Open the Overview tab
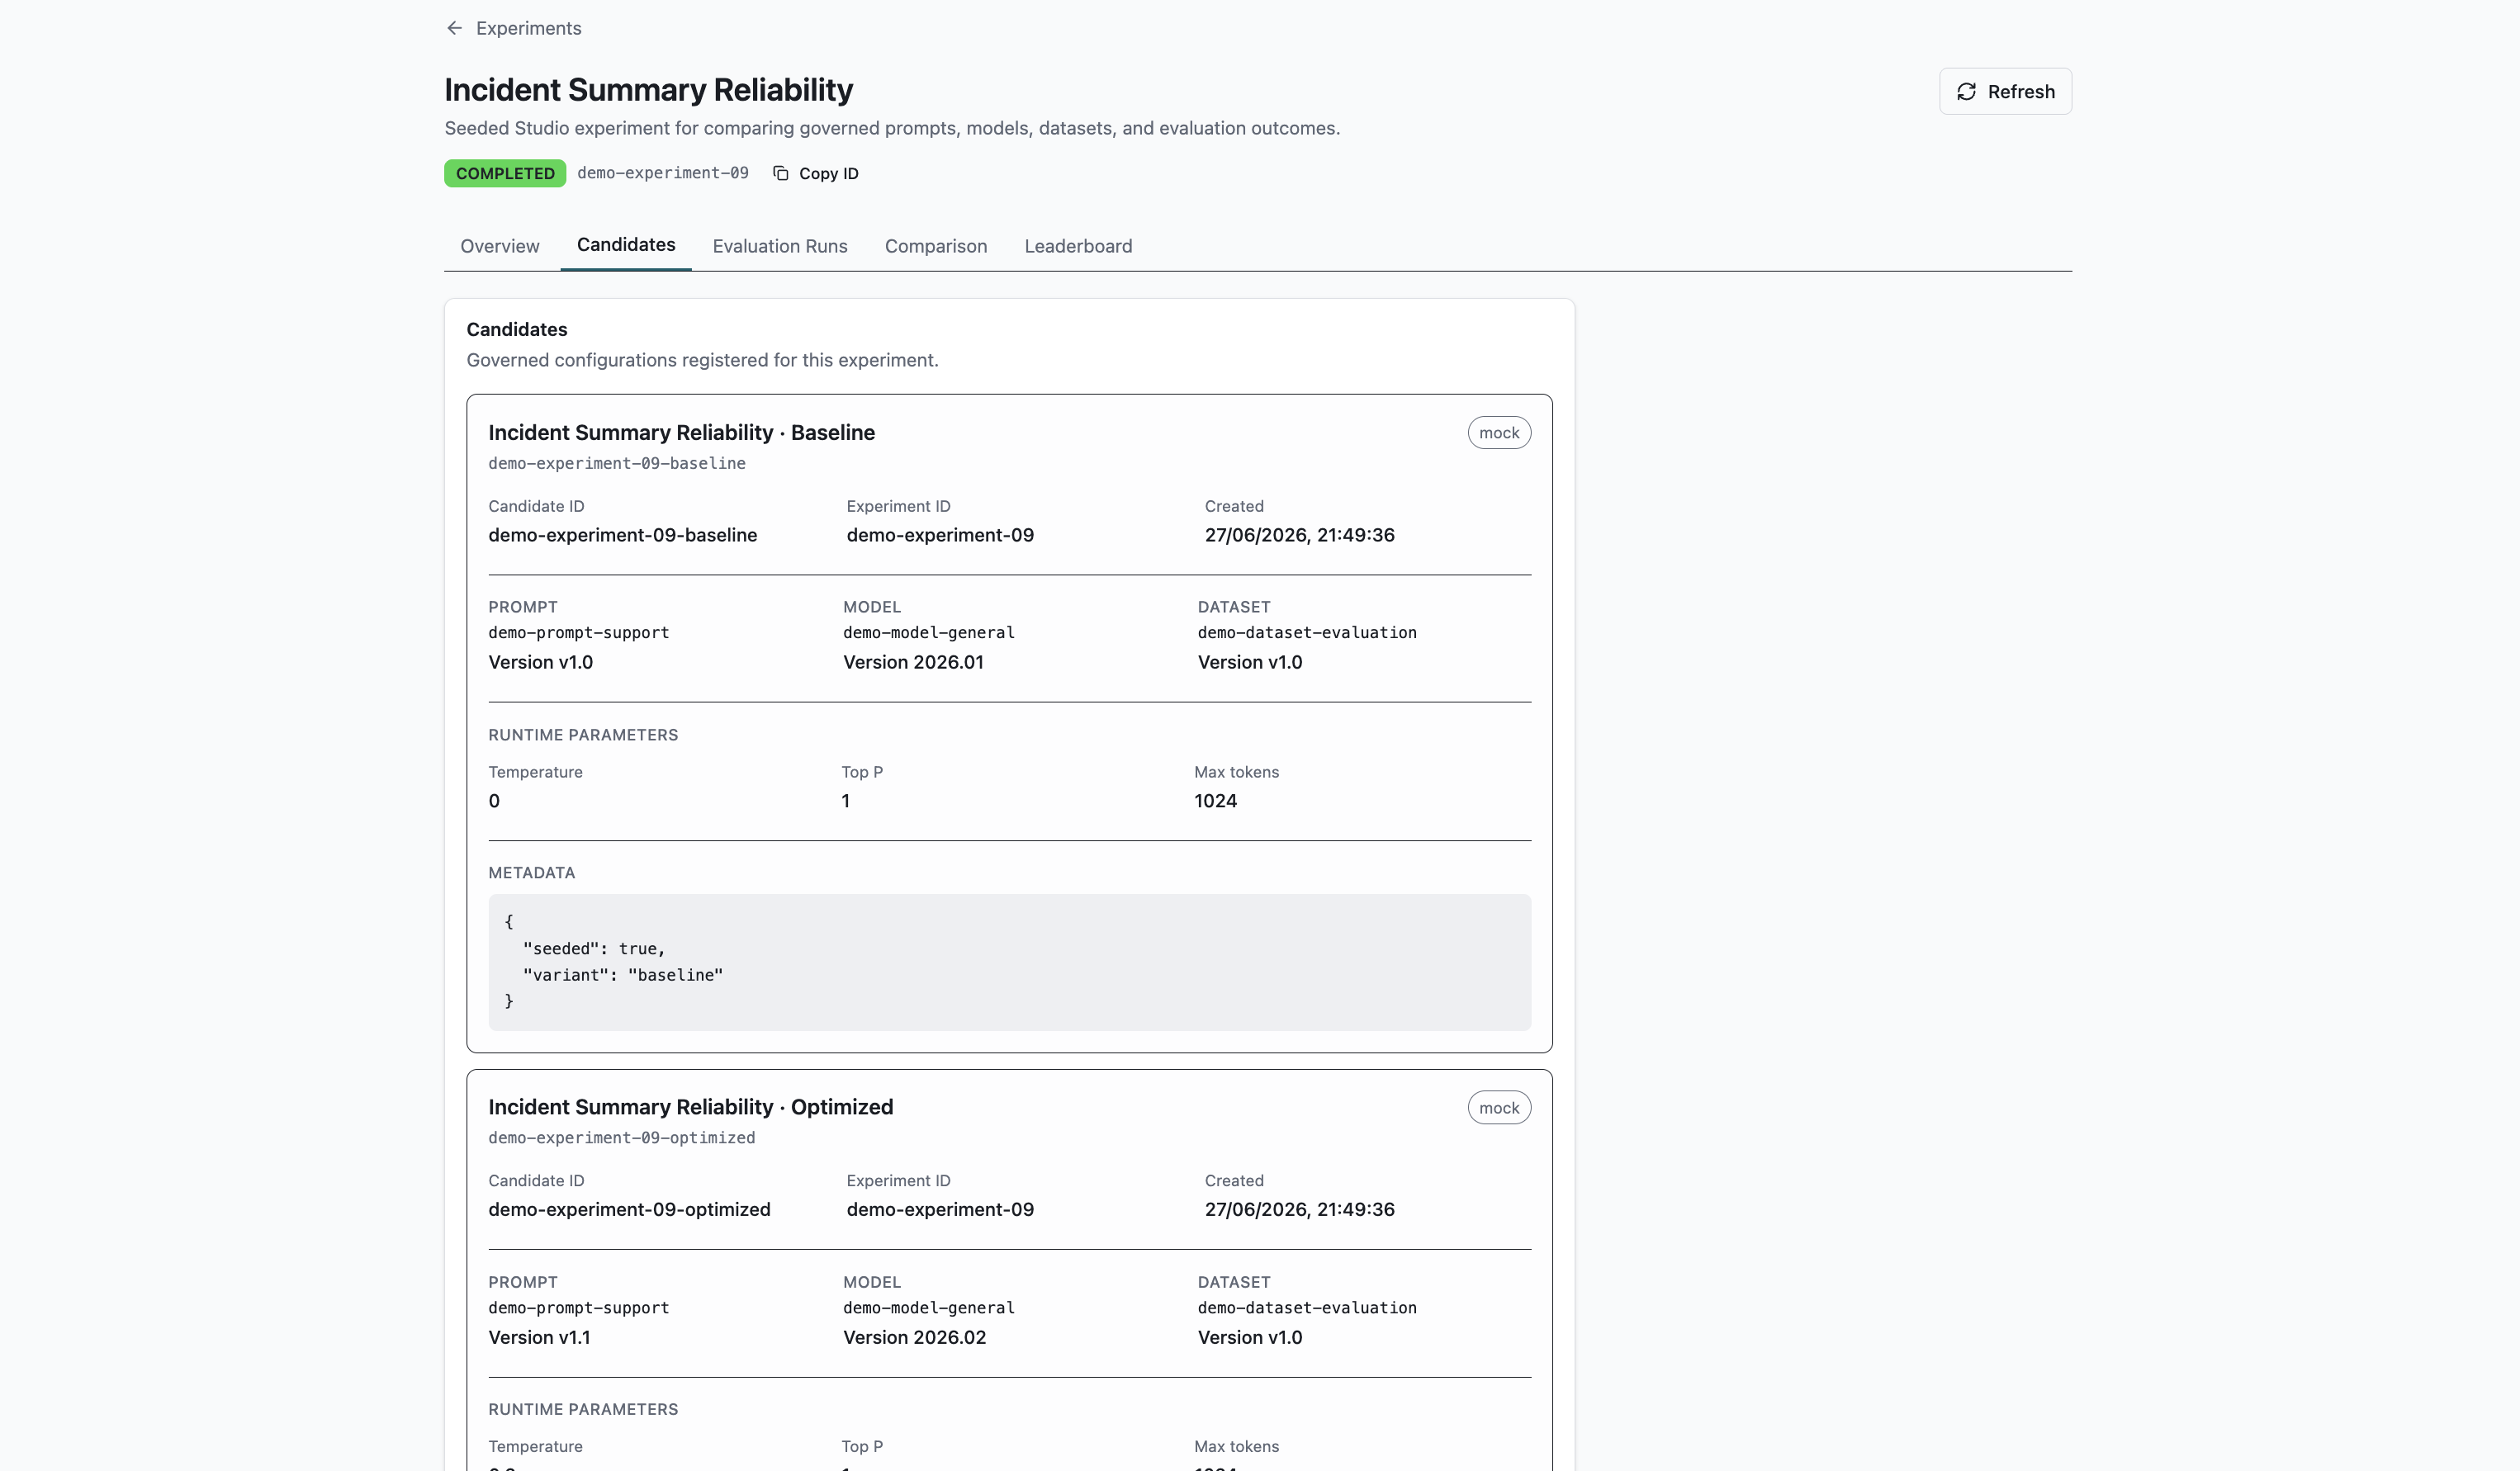The width and height of the screenshot is (2520, 1471). [x=499, y=246]
